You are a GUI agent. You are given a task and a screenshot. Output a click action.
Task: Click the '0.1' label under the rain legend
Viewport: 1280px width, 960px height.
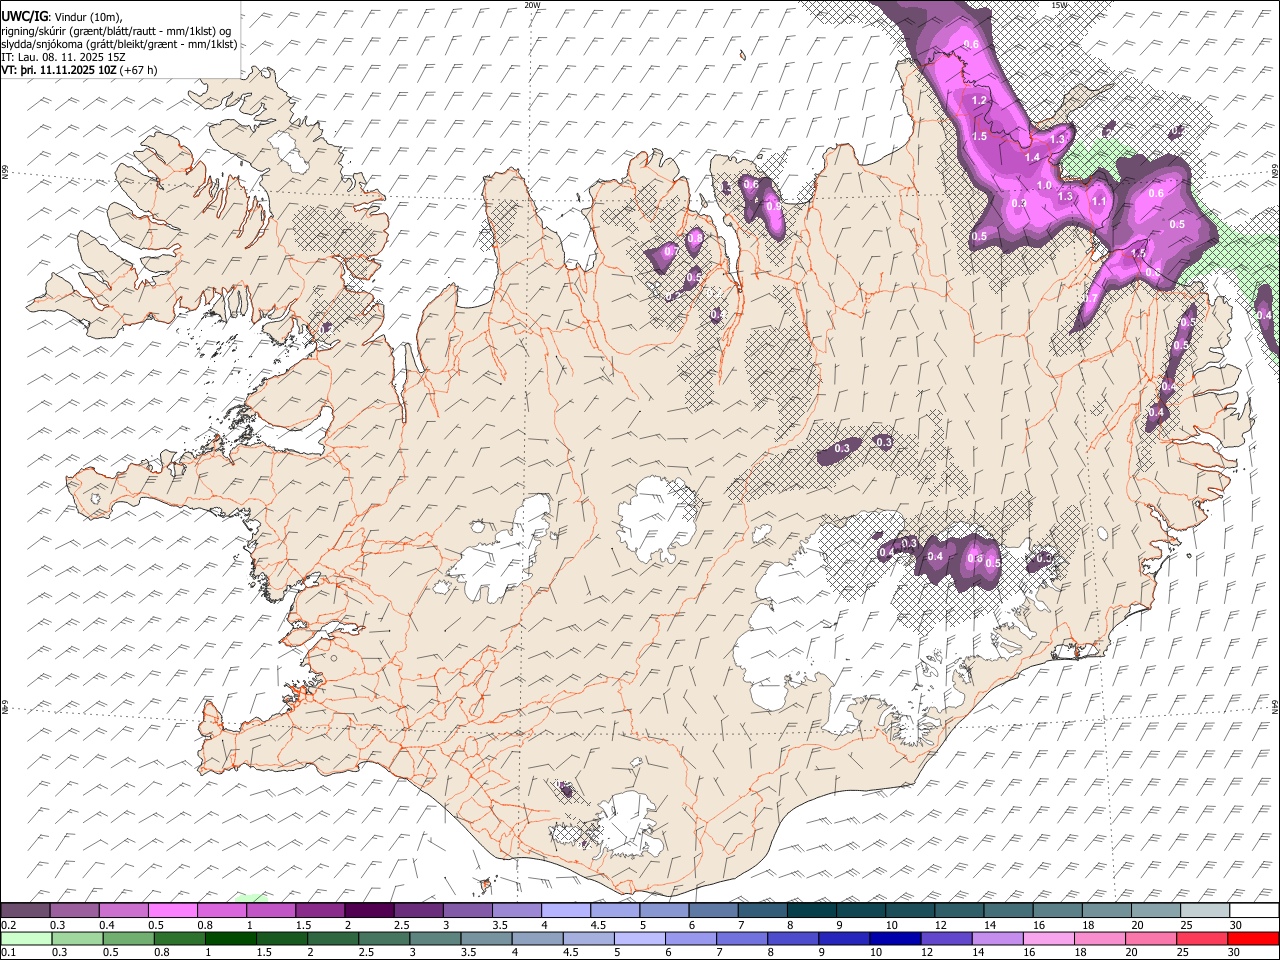click(8, 952)
